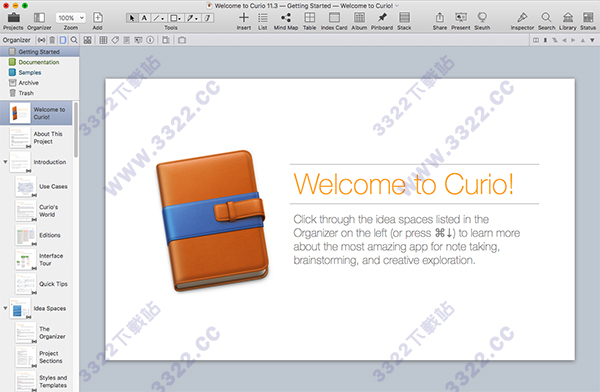The width and height of the screenshot is (600, 392).
Task: Collapse the Introduction group triangle
Action: [5, 162]
